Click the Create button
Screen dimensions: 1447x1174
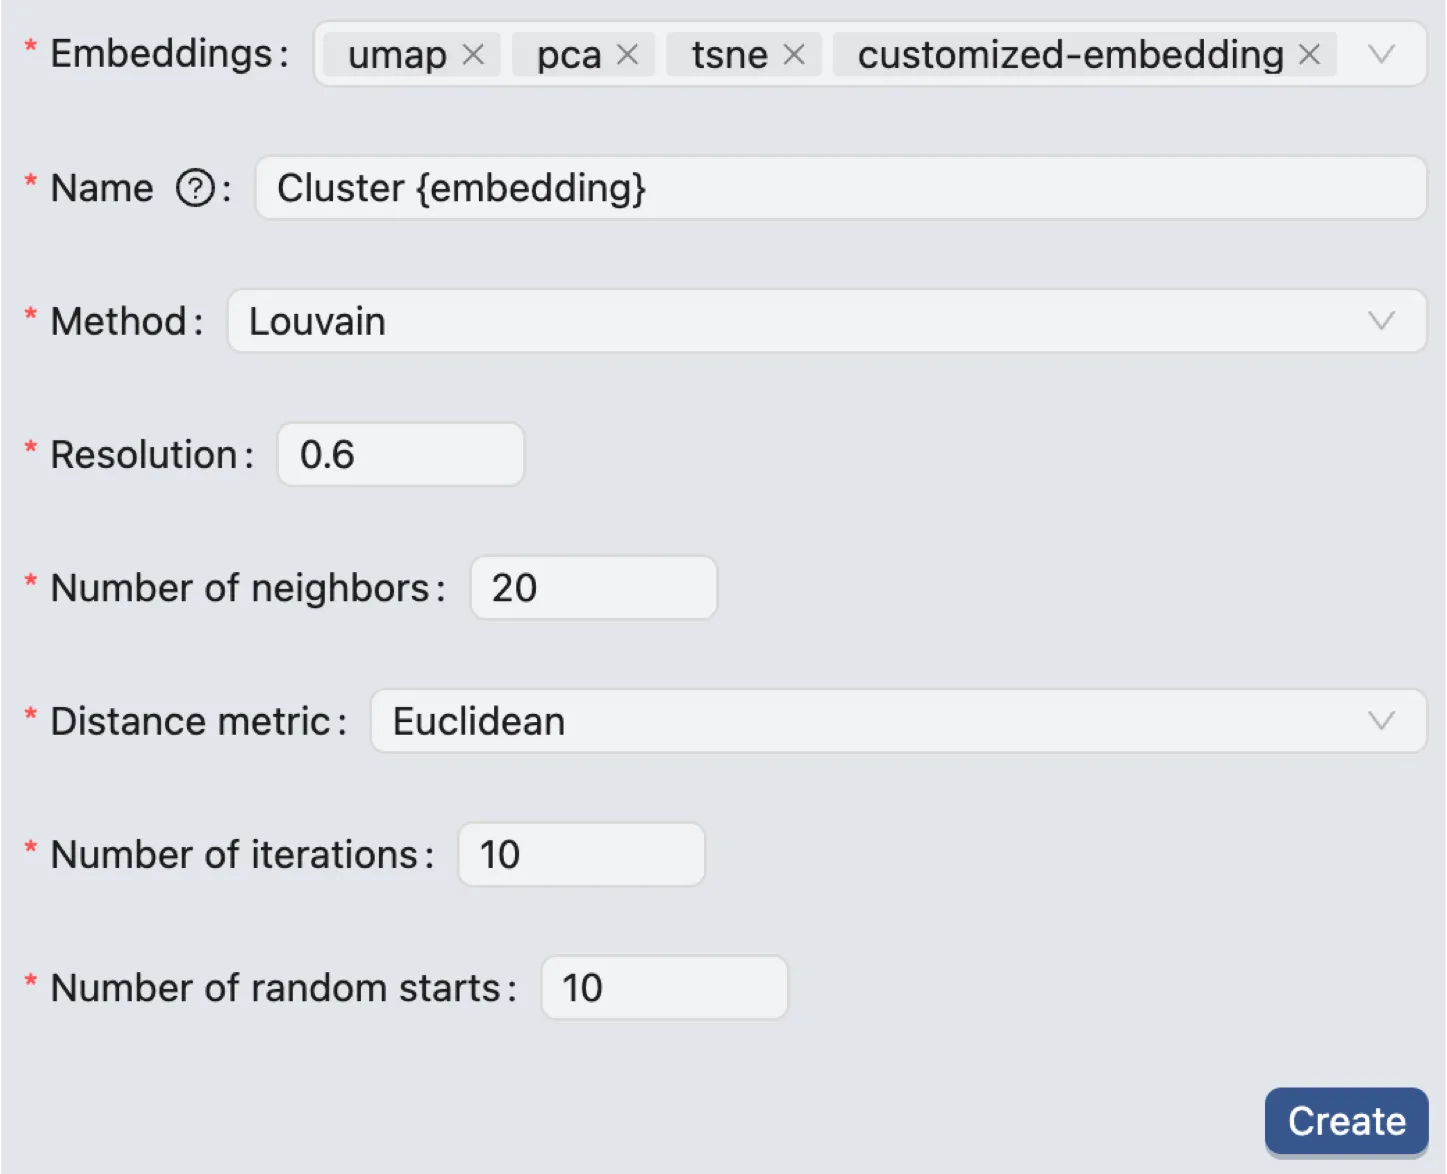click(1346, 1121)
